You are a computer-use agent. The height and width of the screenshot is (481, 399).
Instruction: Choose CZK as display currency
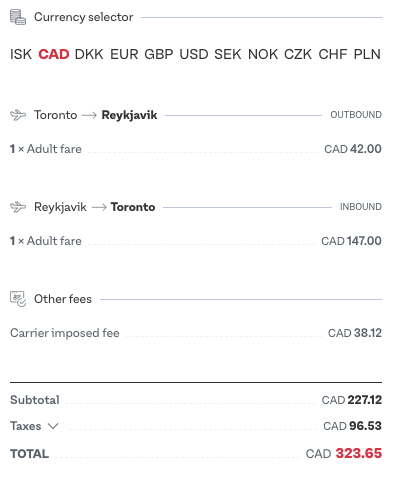298,54
